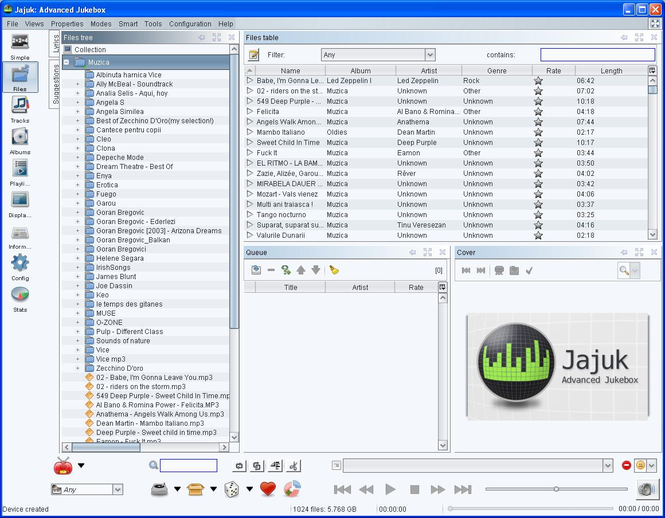Open the Simple perspective
The image size is (665, 518).
(x=20, y=46)
